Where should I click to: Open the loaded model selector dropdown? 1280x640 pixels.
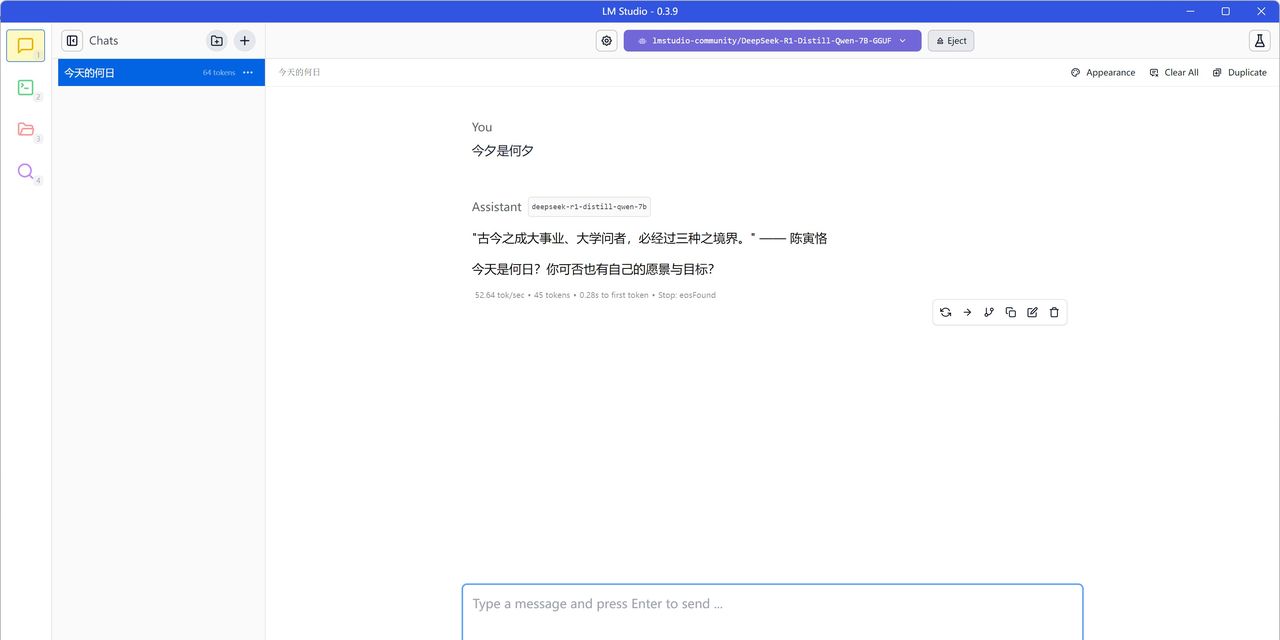pyautogui.click(x=772, y=40)
